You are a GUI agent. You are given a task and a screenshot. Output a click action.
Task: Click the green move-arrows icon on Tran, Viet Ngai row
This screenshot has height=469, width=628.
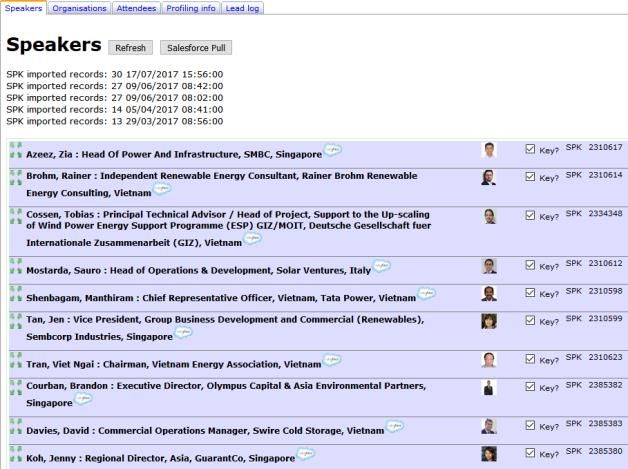tap(16, 360)
